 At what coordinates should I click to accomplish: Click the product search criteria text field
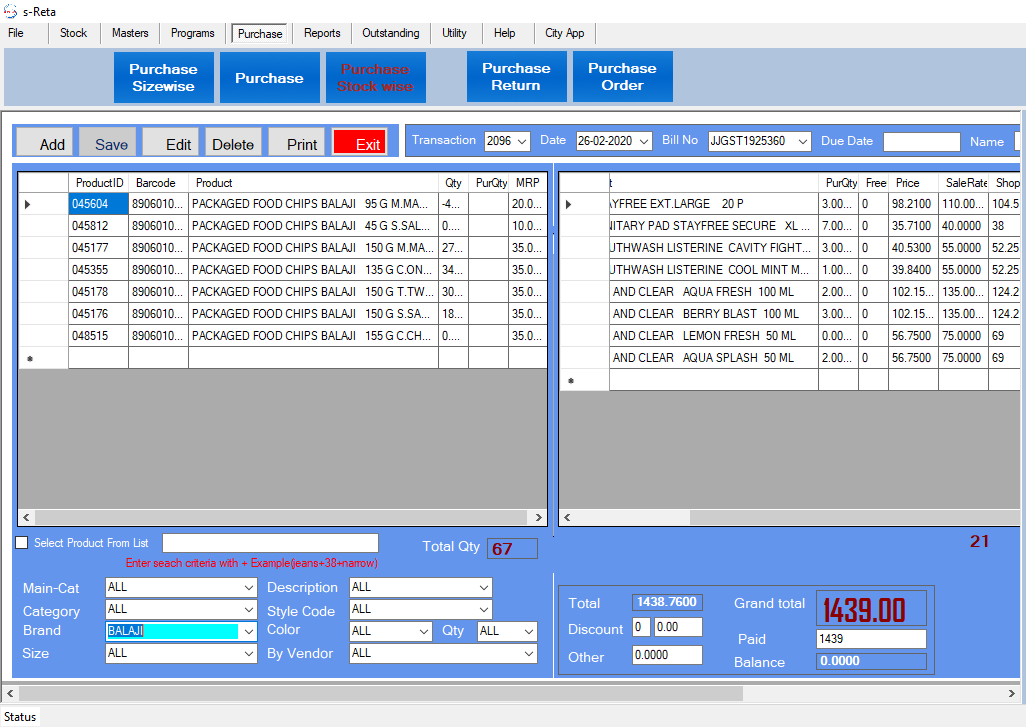pyautogui.click(x=270, y=543)
